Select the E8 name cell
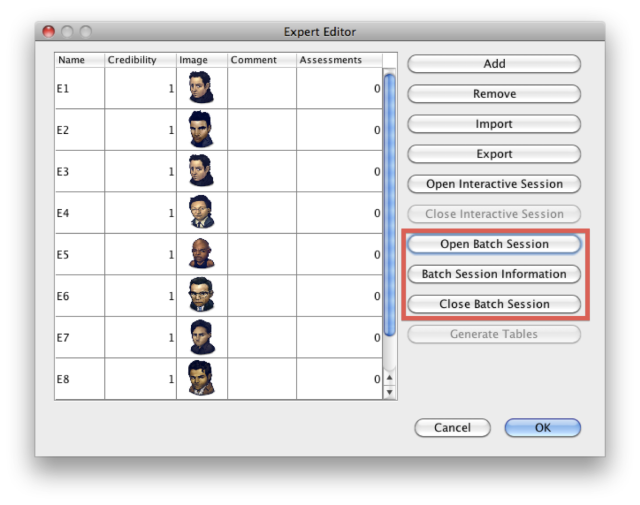This screenshot has width=640, height=505. coord(80,379)
